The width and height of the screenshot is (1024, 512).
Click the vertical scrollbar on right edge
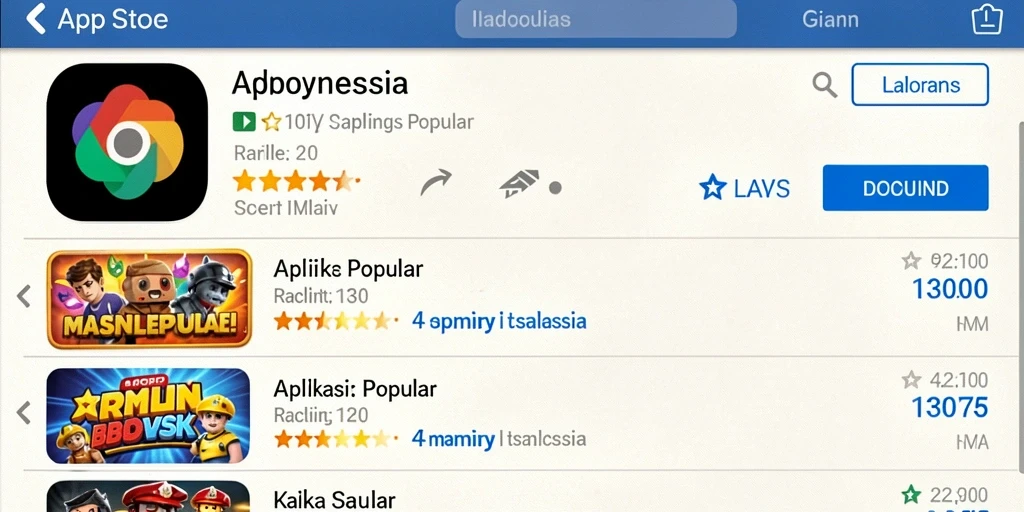tap(1021, 294)
